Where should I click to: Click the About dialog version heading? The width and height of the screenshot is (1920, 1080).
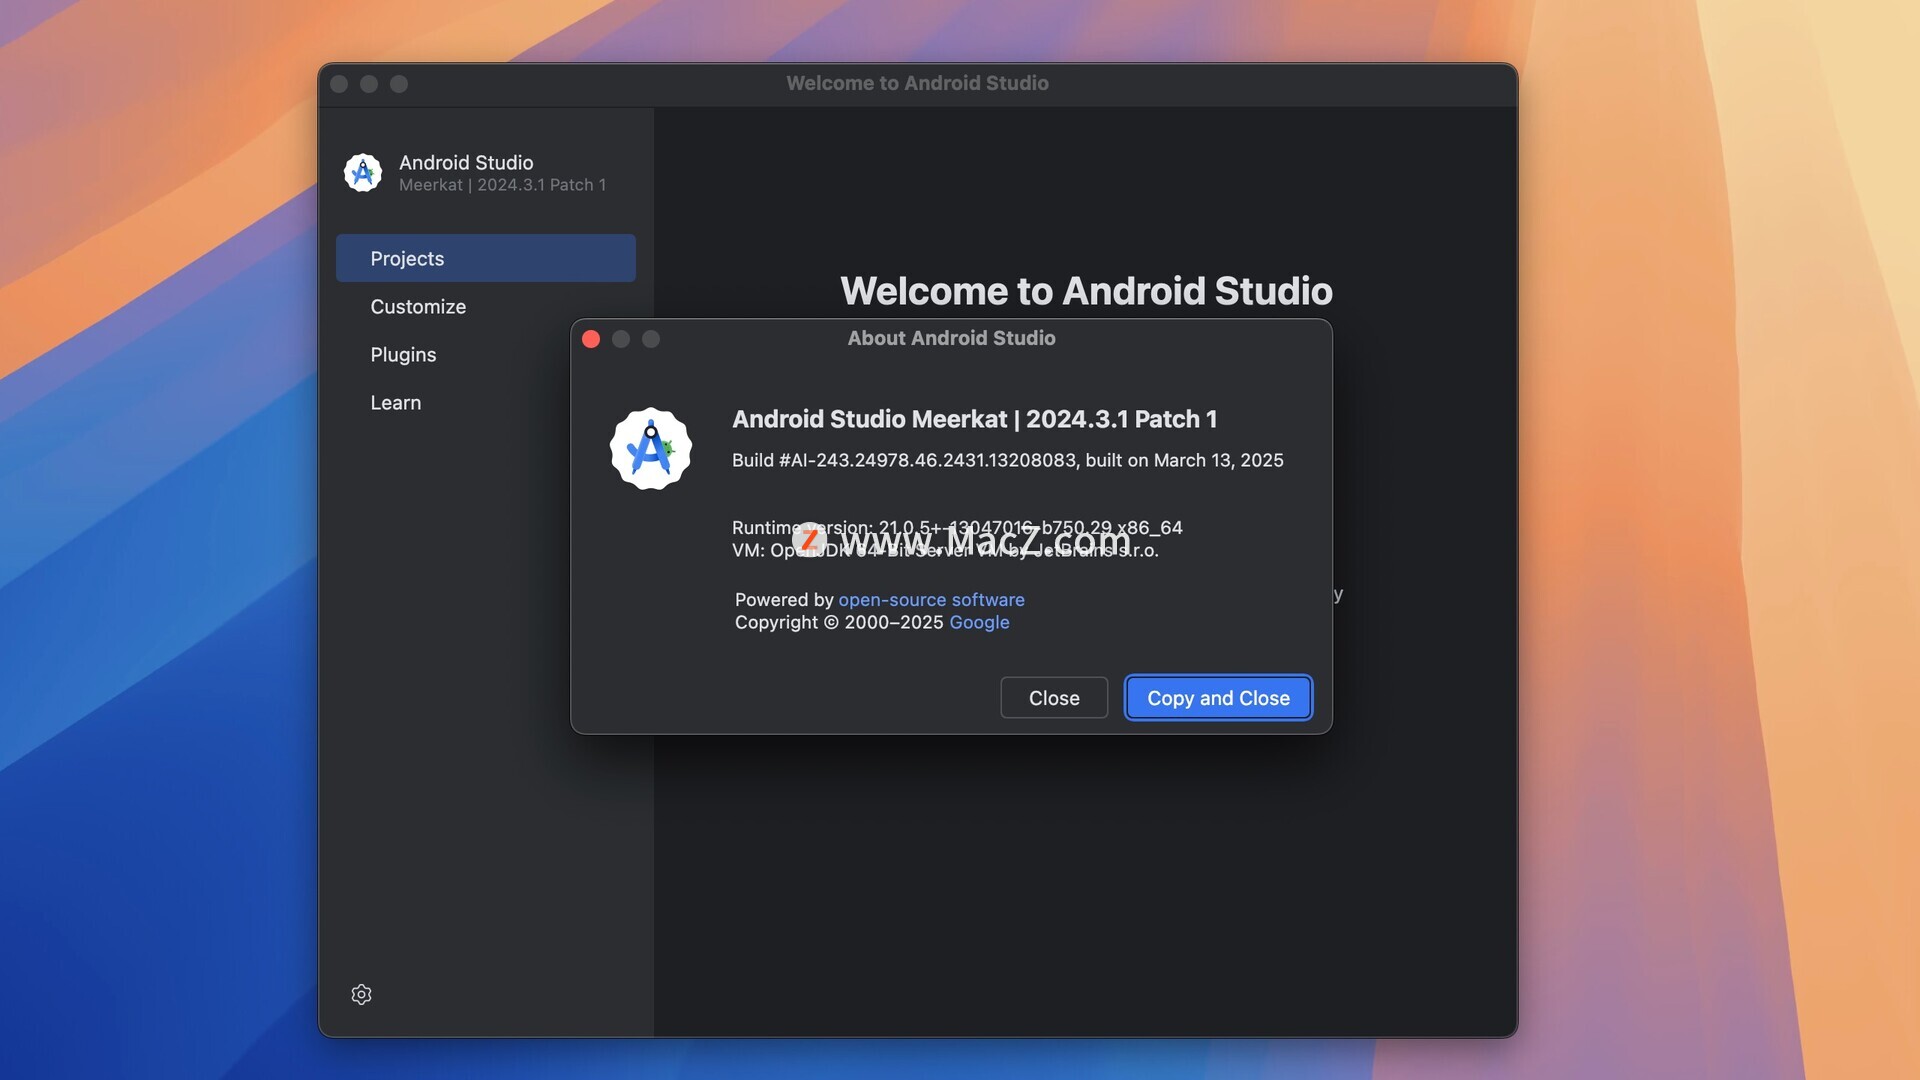[974, 419]
